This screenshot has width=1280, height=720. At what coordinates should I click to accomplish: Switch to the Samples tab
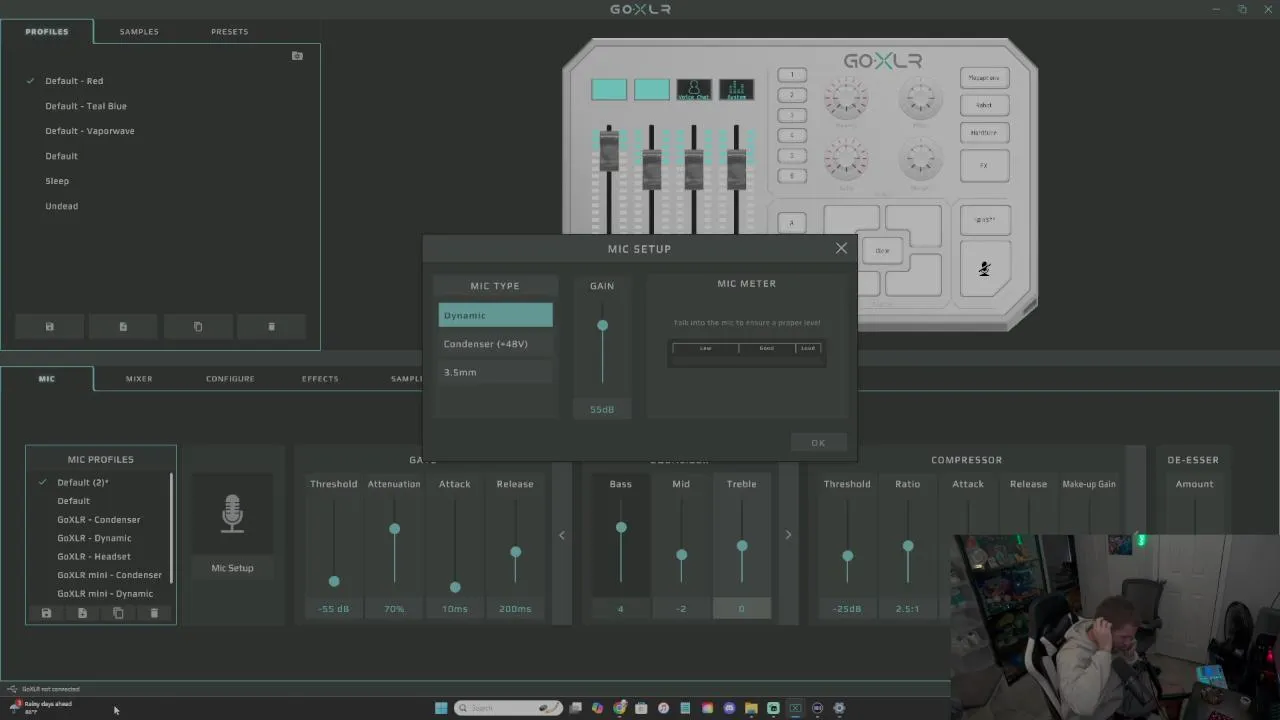point(139,31)
